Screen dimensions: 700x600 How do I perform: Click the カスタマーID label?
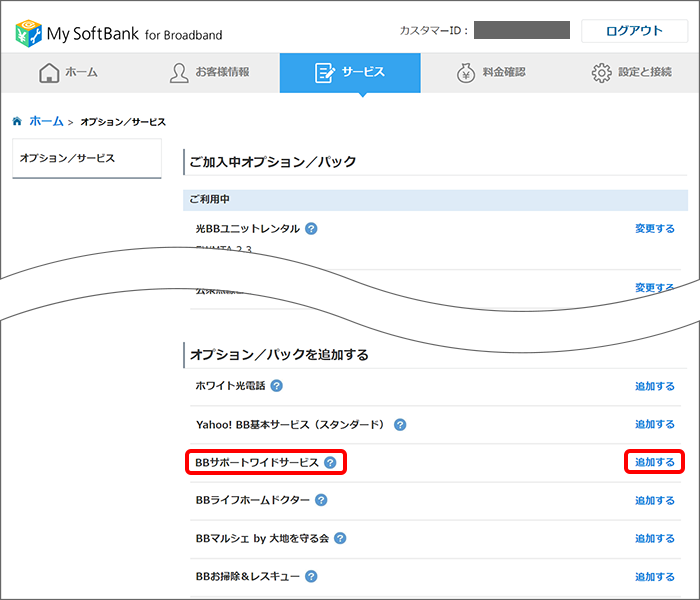tap(433, 31)
